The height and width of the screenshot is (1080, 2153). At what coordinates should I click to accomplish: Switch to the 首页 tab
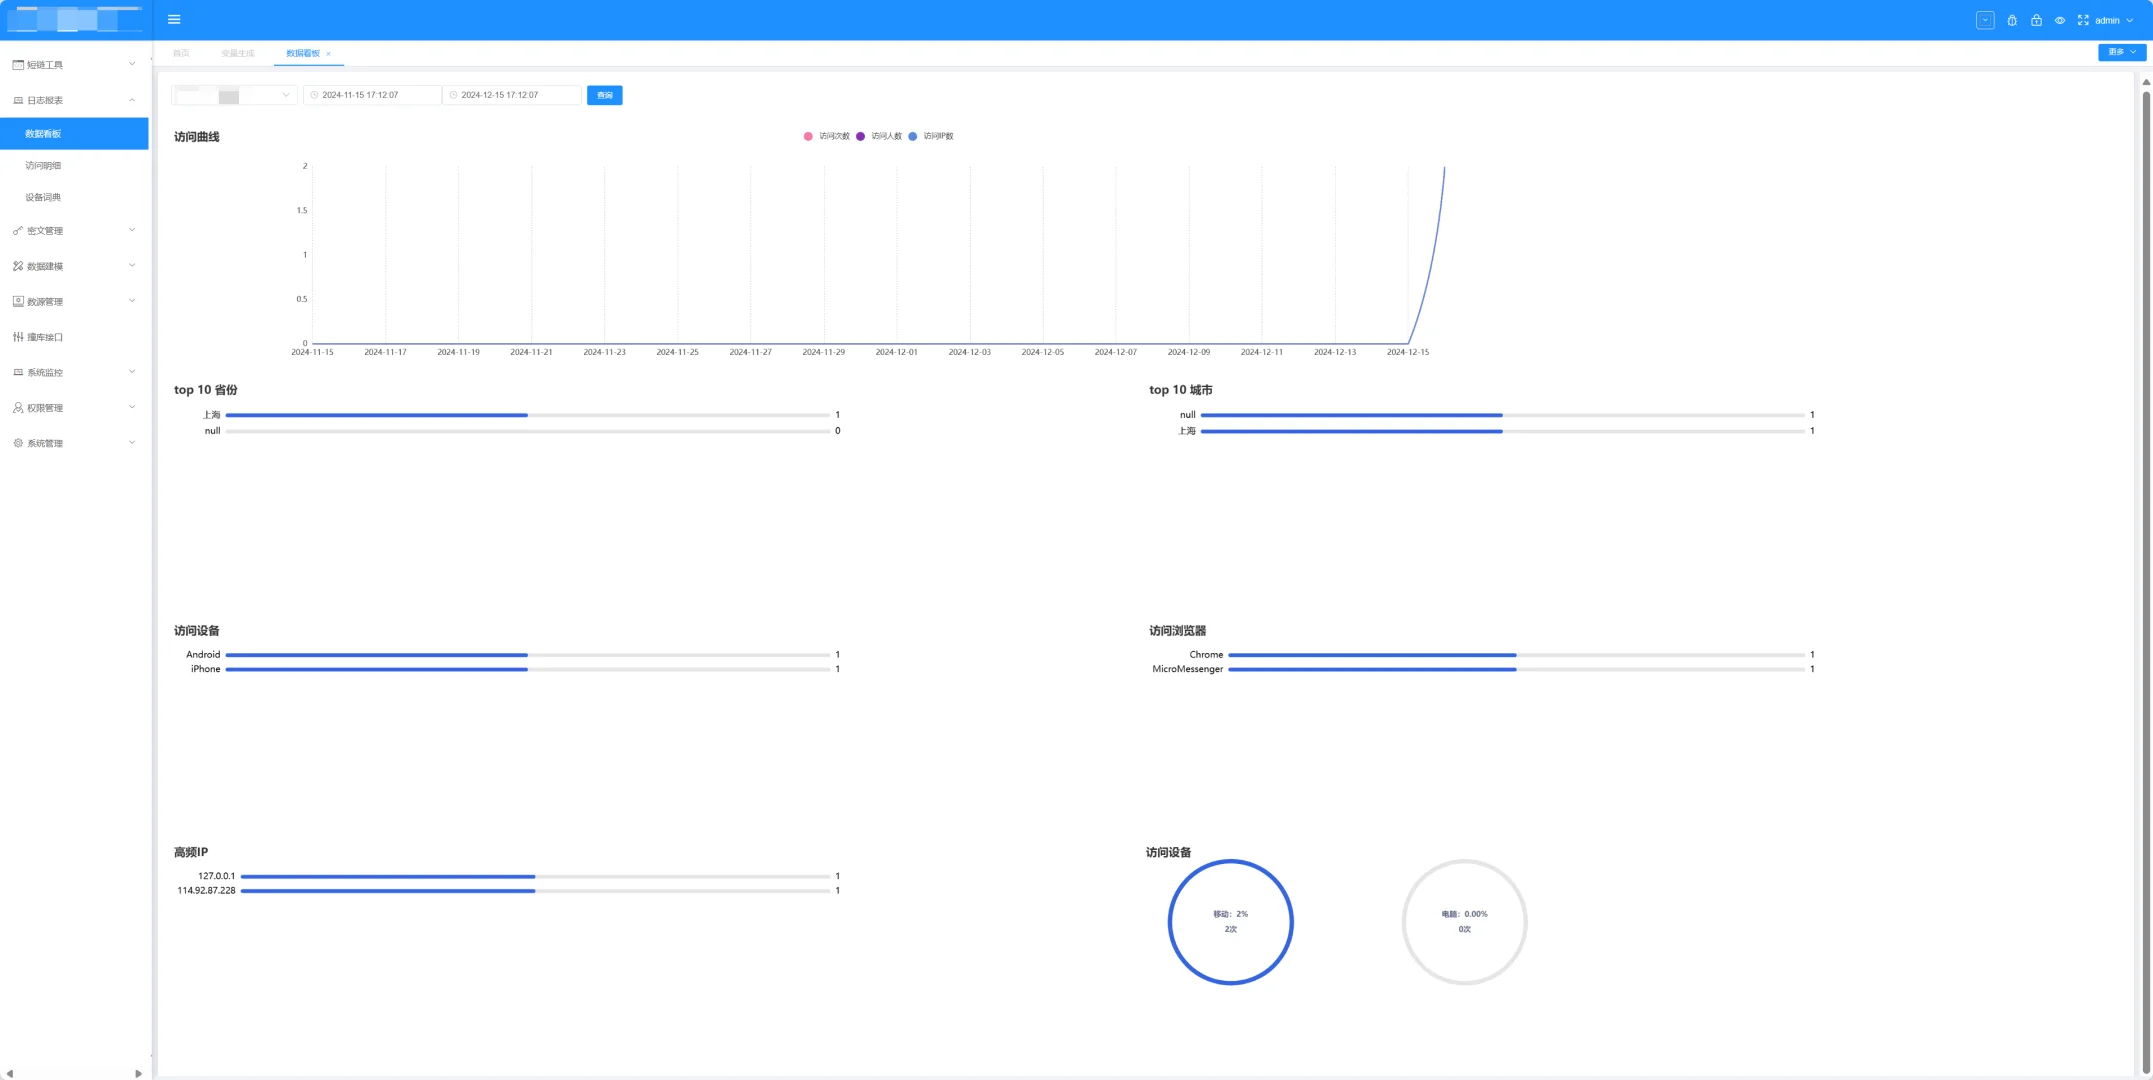[181, 53]
